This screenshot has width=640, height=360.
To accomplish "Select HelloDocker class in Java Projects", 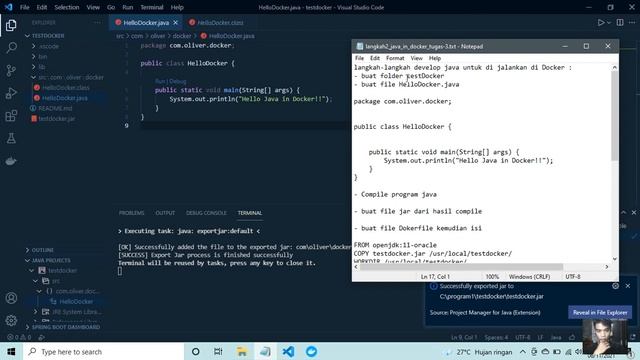I will click(x=76, y=301).
